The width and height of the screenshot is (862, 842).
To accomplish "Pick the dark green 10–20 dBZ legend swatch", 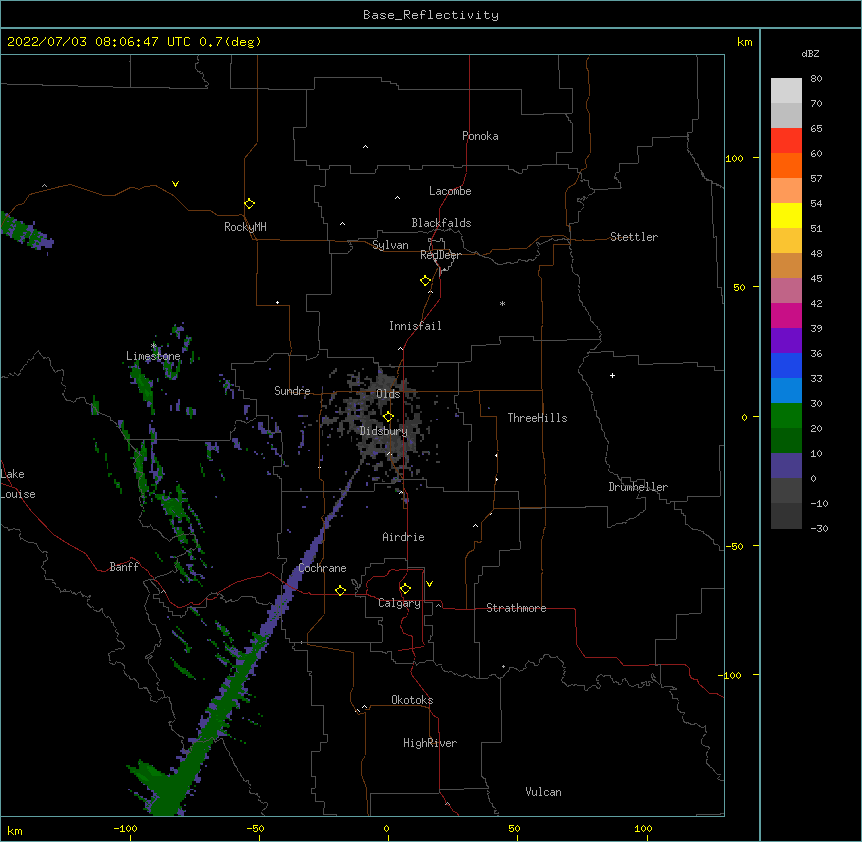I will click(x=786, y=441).
